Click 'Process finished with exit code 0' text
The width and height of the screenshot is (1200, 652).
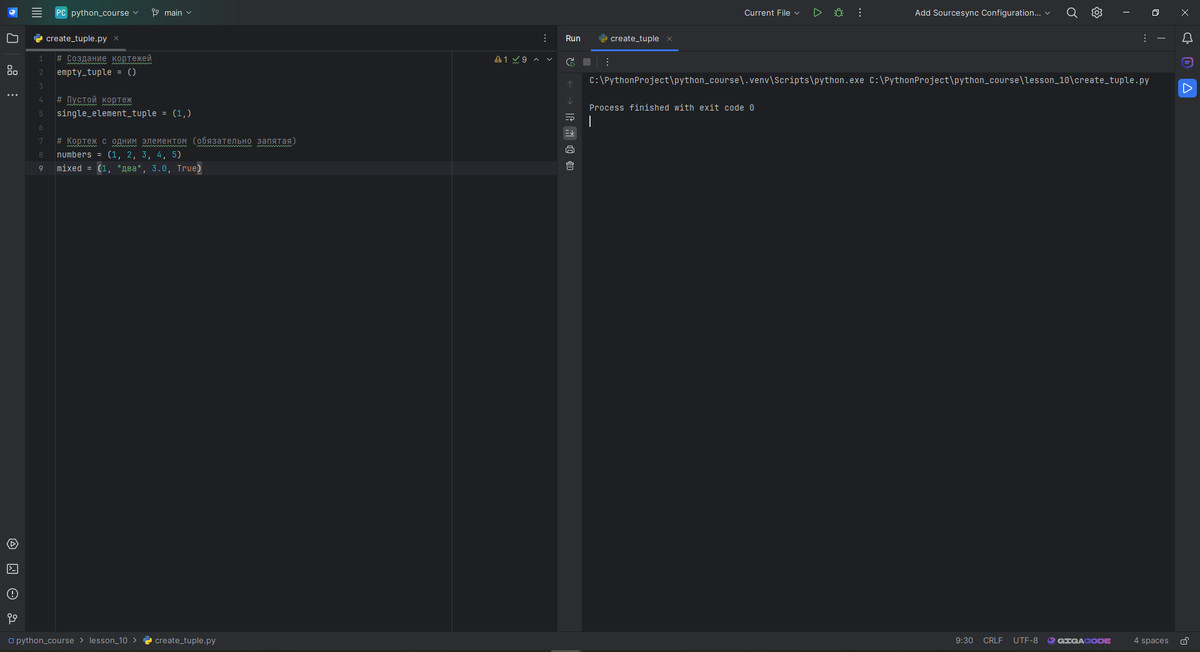(x=671, y=107)
